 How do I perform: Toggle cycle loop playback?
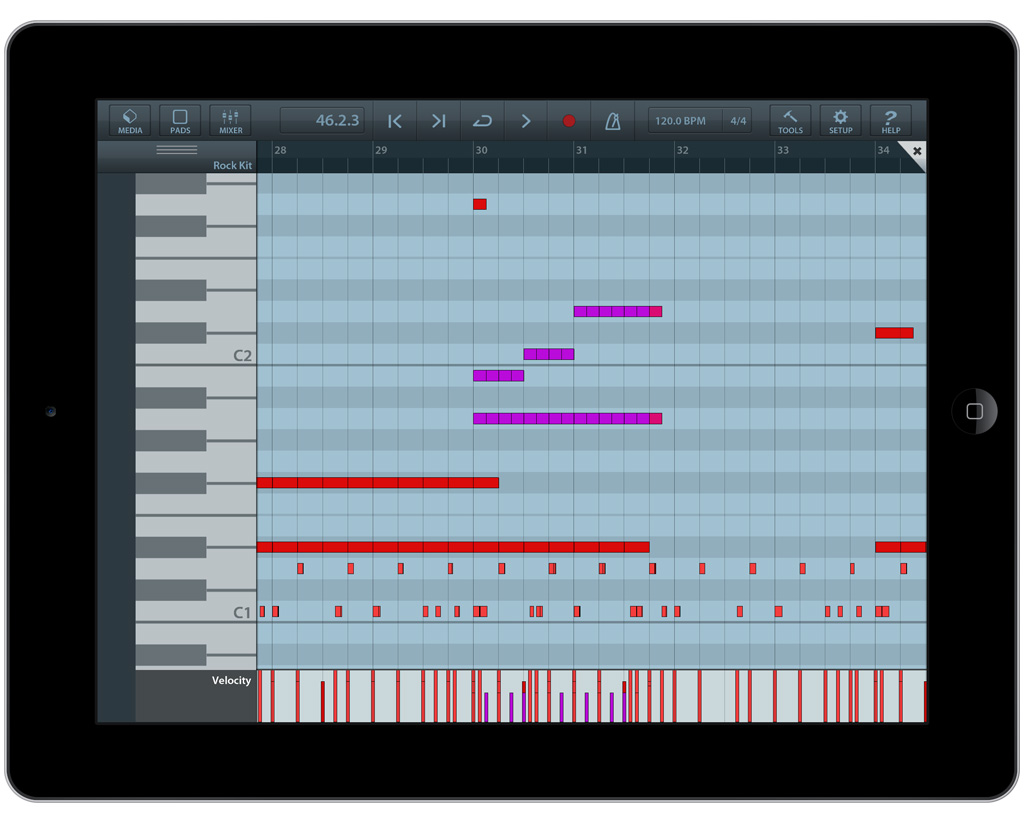point(482,120)
